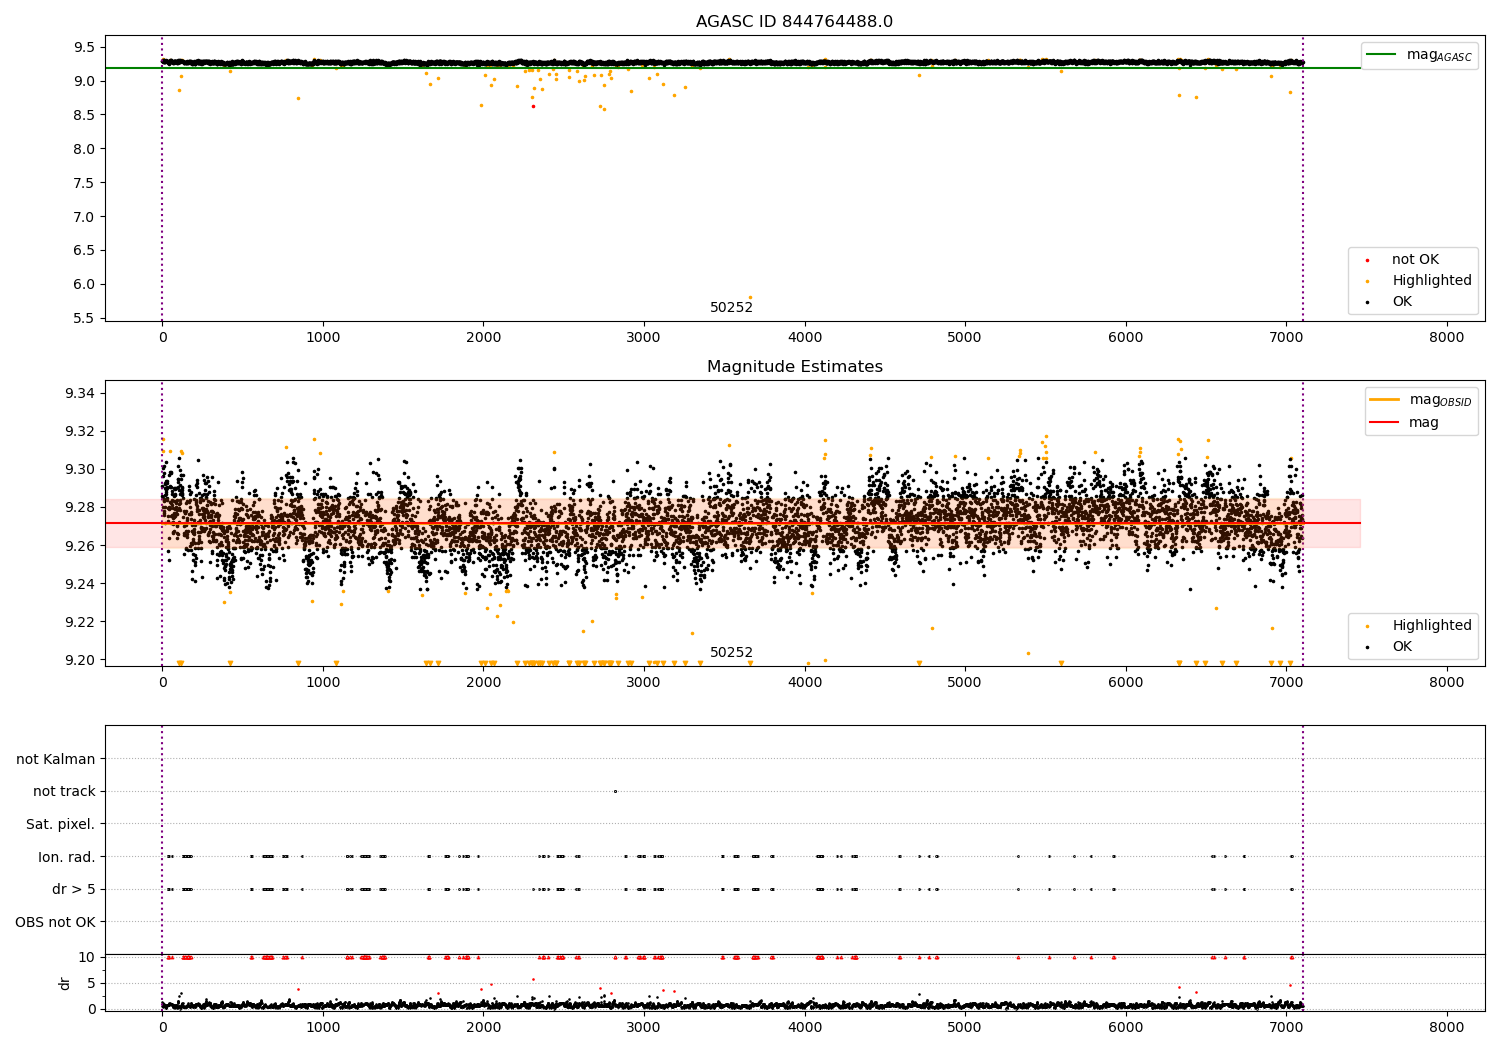Click the '9.28' y-axis tick in the middle plot
The width and height of the screenshot is (1500, 1050).
[79, 508]
